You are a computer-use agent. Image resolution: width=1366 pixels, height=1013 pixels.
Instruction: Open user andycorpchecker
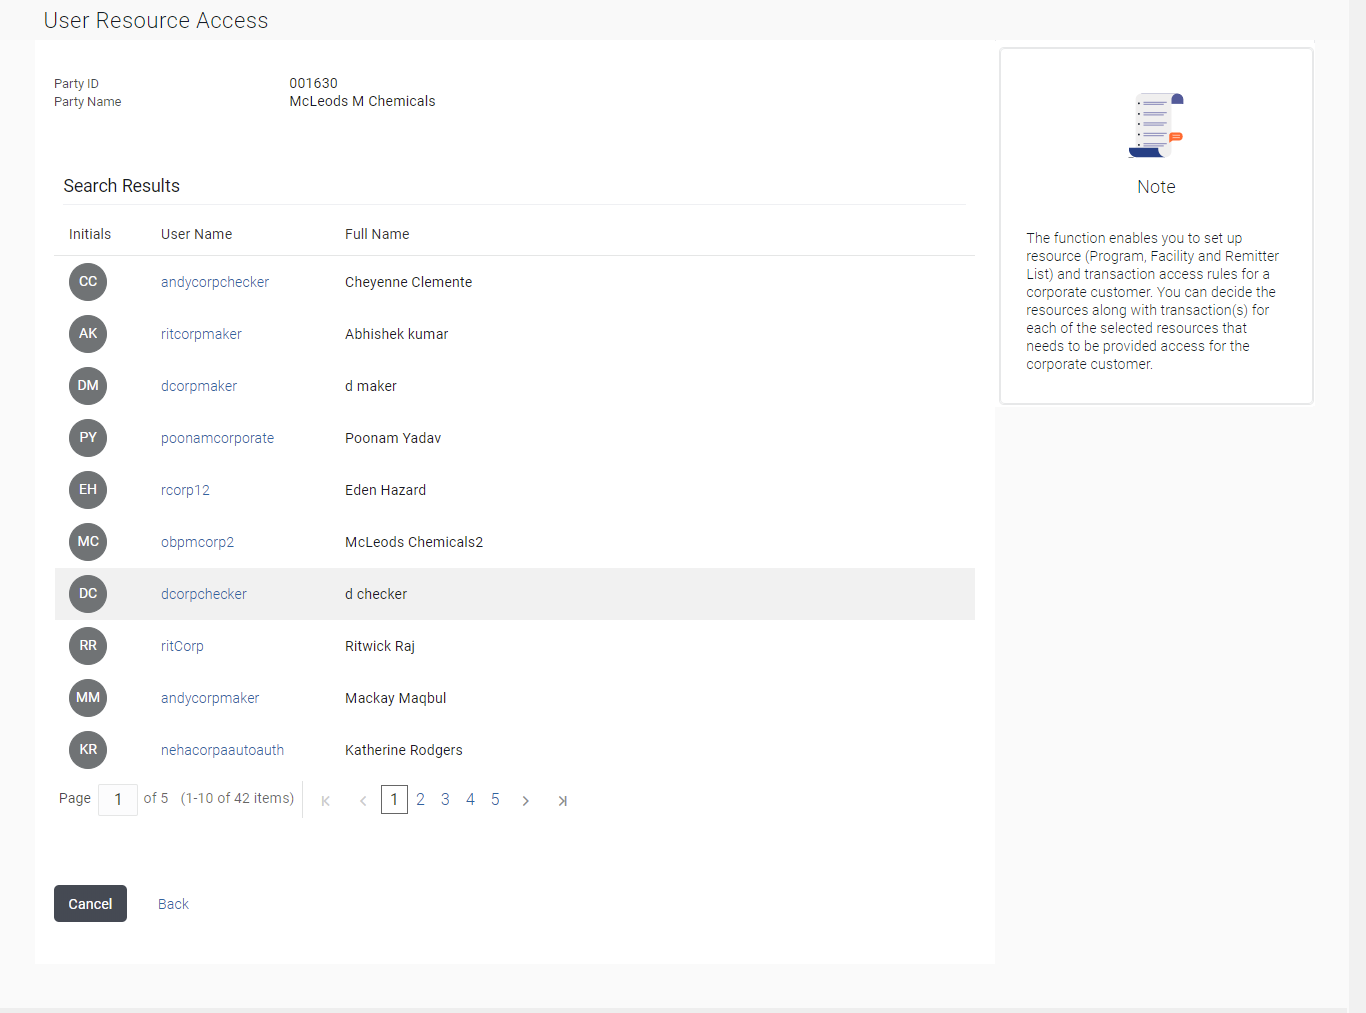215,282
